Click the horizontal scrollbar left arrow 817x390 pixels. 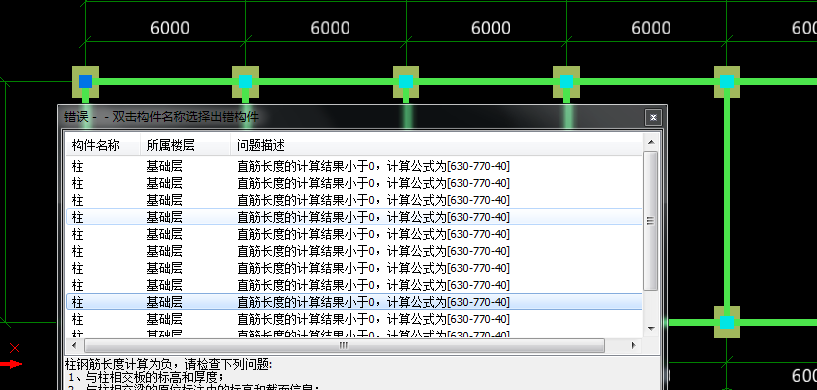pos(75,345)
